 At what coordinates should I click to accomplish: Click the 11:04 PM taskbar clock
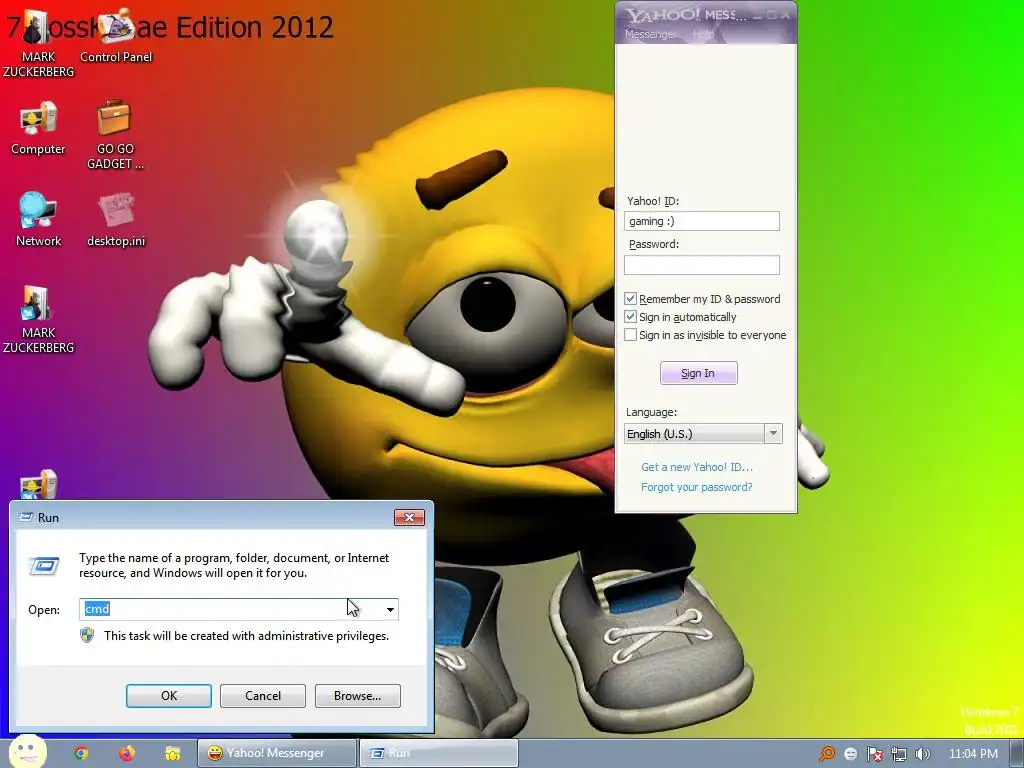click(x=973, y=754)
